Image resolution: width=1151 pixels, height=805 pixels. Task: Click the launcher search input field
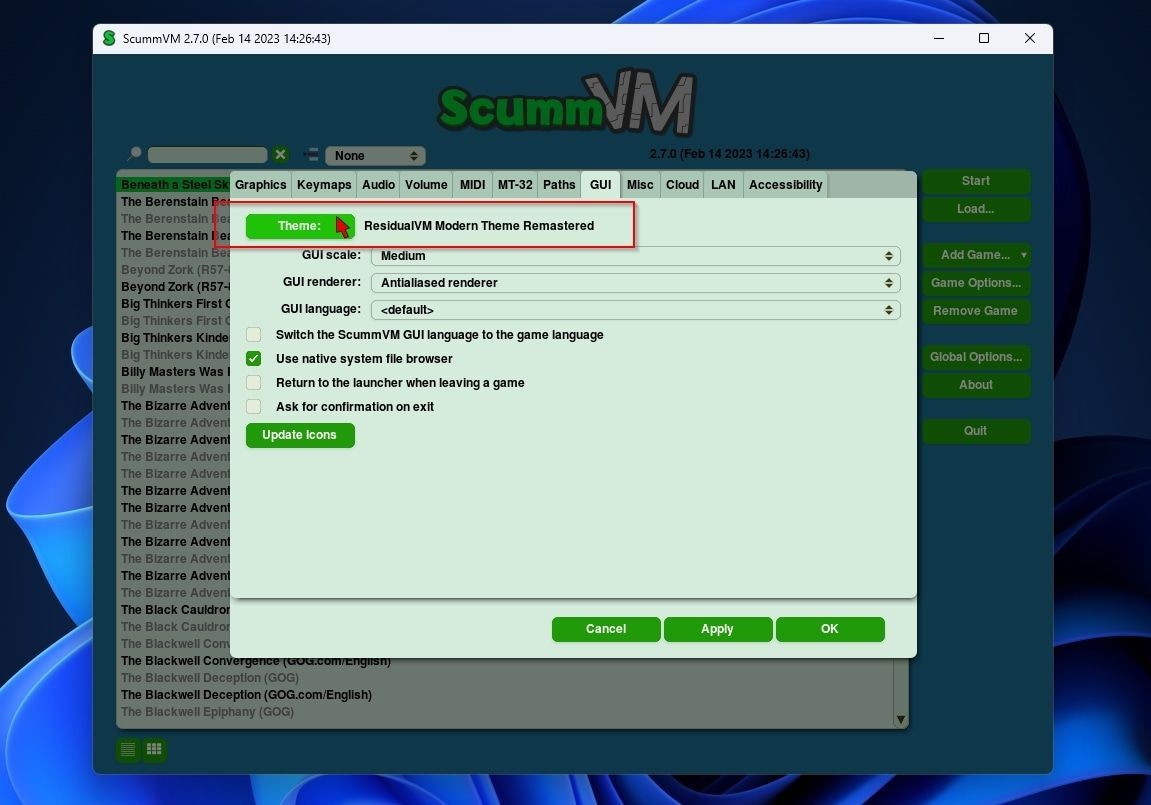click(208, 155)
